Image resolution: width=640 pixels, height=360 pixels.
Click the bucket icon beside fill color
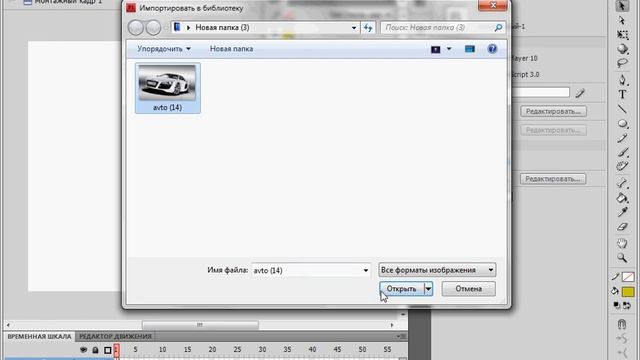click(x=616, y=291)
